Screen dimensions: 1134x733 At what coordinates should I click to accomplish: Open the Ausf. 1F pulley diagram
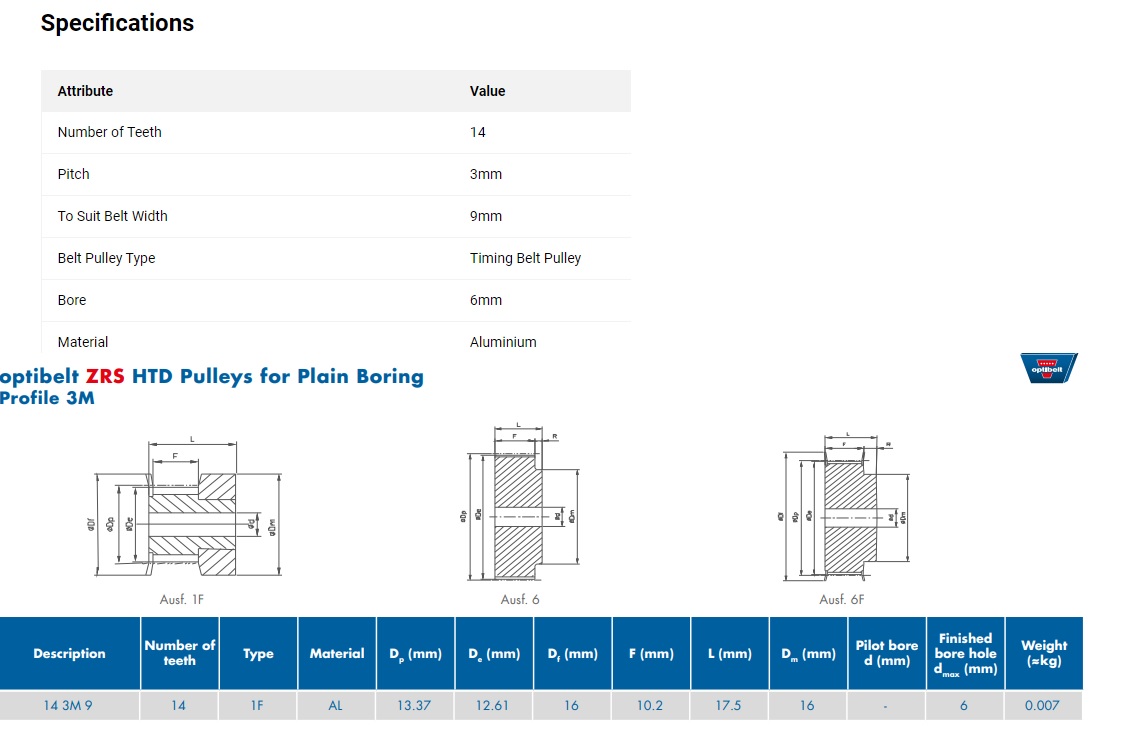184,507
